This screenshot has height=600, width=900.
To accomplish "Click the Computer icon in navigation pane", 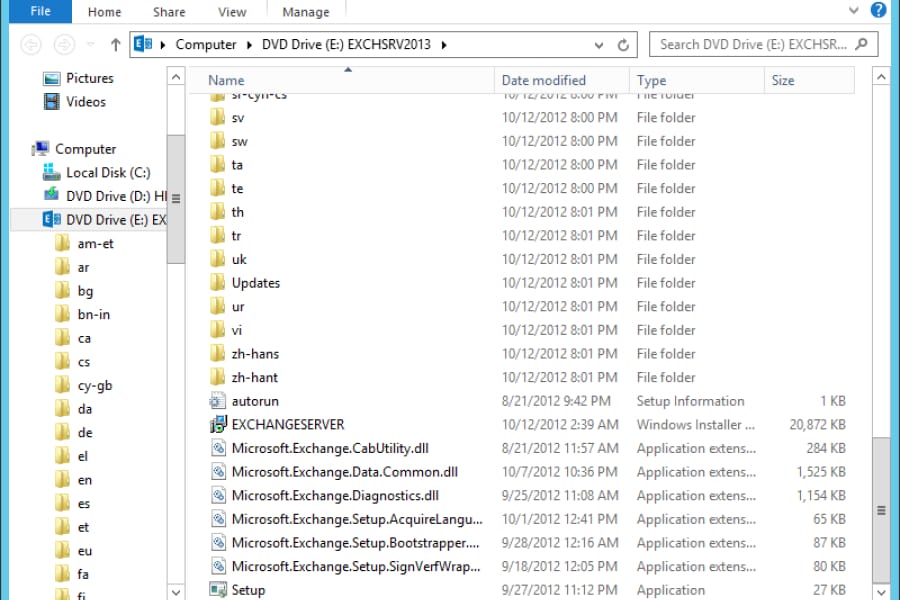I will click(40, 149).
